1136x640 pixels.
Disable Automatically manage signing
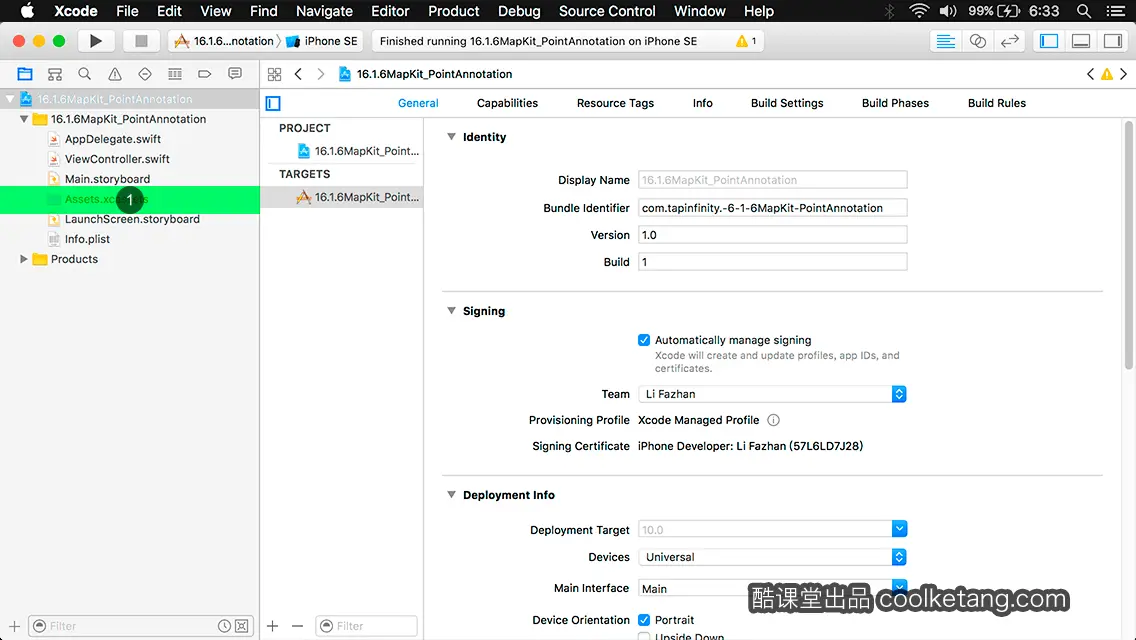tap(644, 340)
